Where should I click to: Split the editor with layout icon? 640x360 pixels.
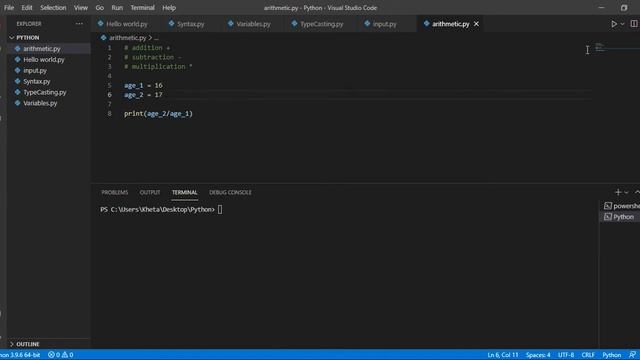[634, 24]
